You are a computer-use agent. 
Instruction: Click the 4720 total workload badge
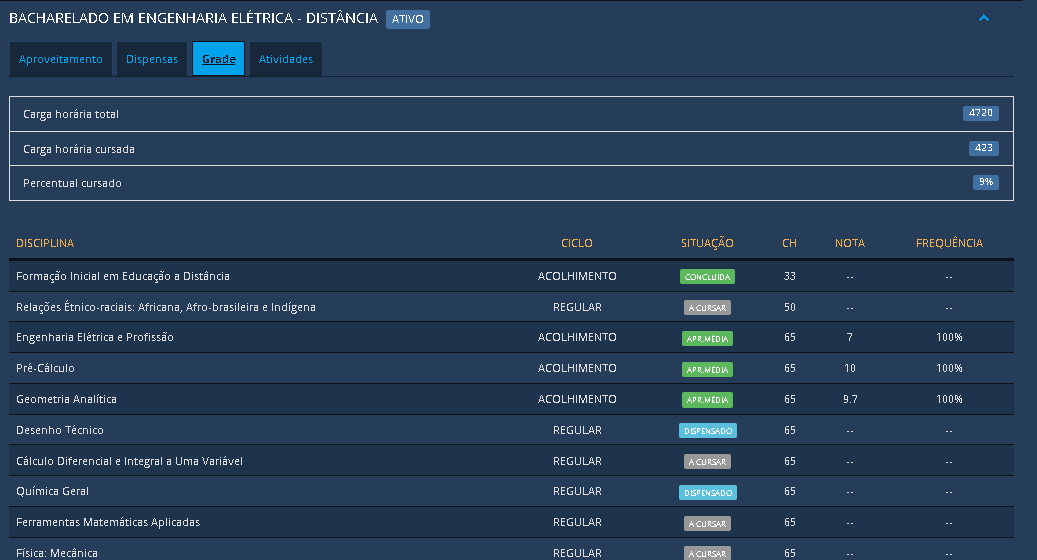coord(980,113)
